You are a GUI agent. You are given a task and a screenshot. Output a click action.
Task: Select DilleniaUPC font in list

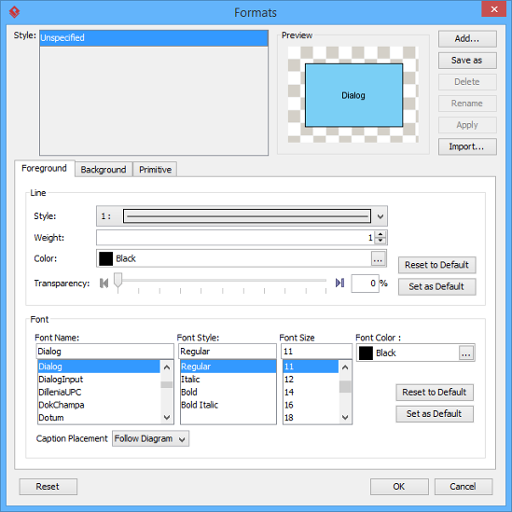99,392
